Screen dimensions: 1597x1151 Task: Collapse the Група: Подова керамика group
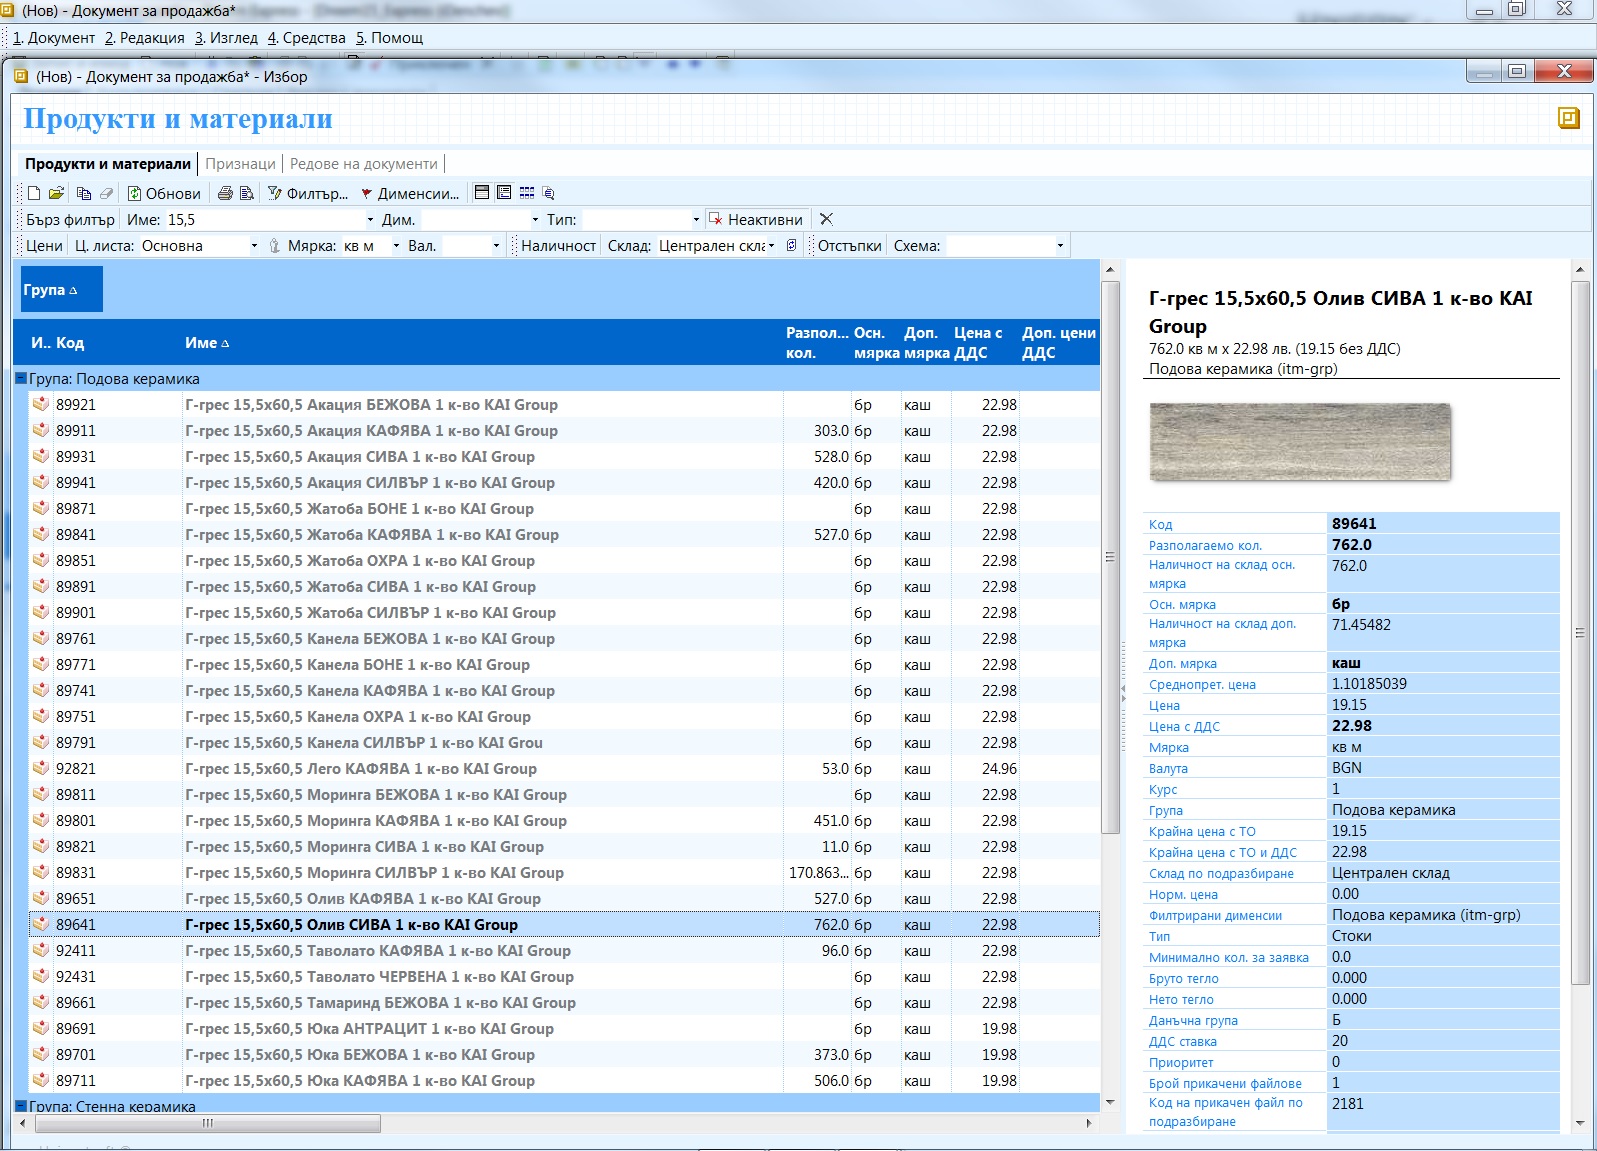[20, 379]
